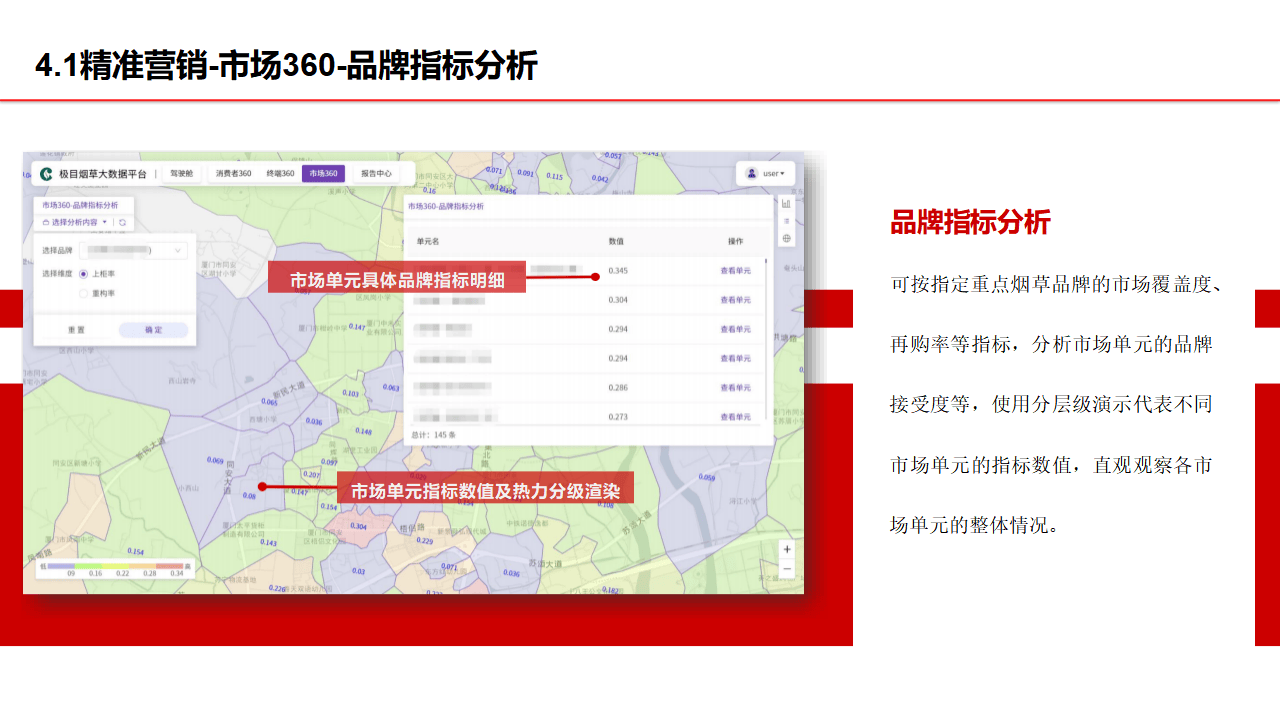Click the map value label 0.069
The width and height of the screenshot is (1280, 720).
215,461
